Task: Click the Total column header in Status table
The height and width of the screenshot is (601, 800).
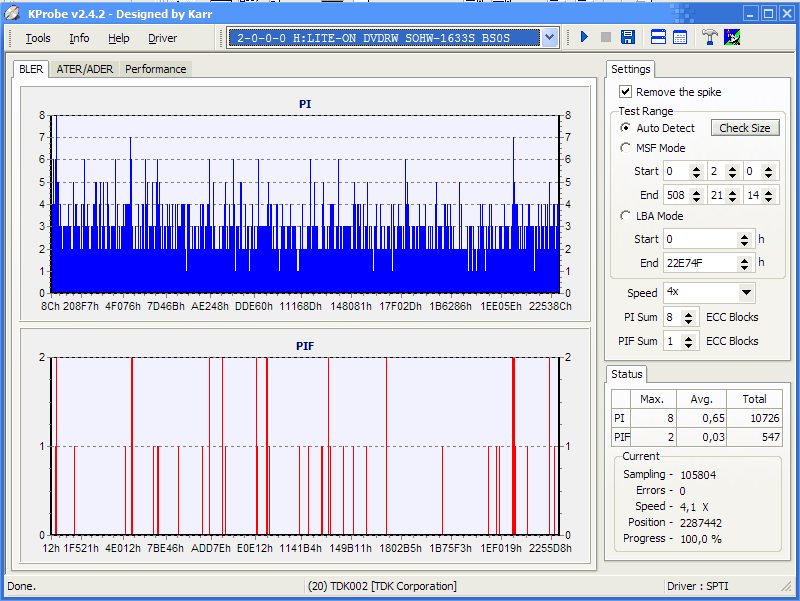Action: [754, 399]
